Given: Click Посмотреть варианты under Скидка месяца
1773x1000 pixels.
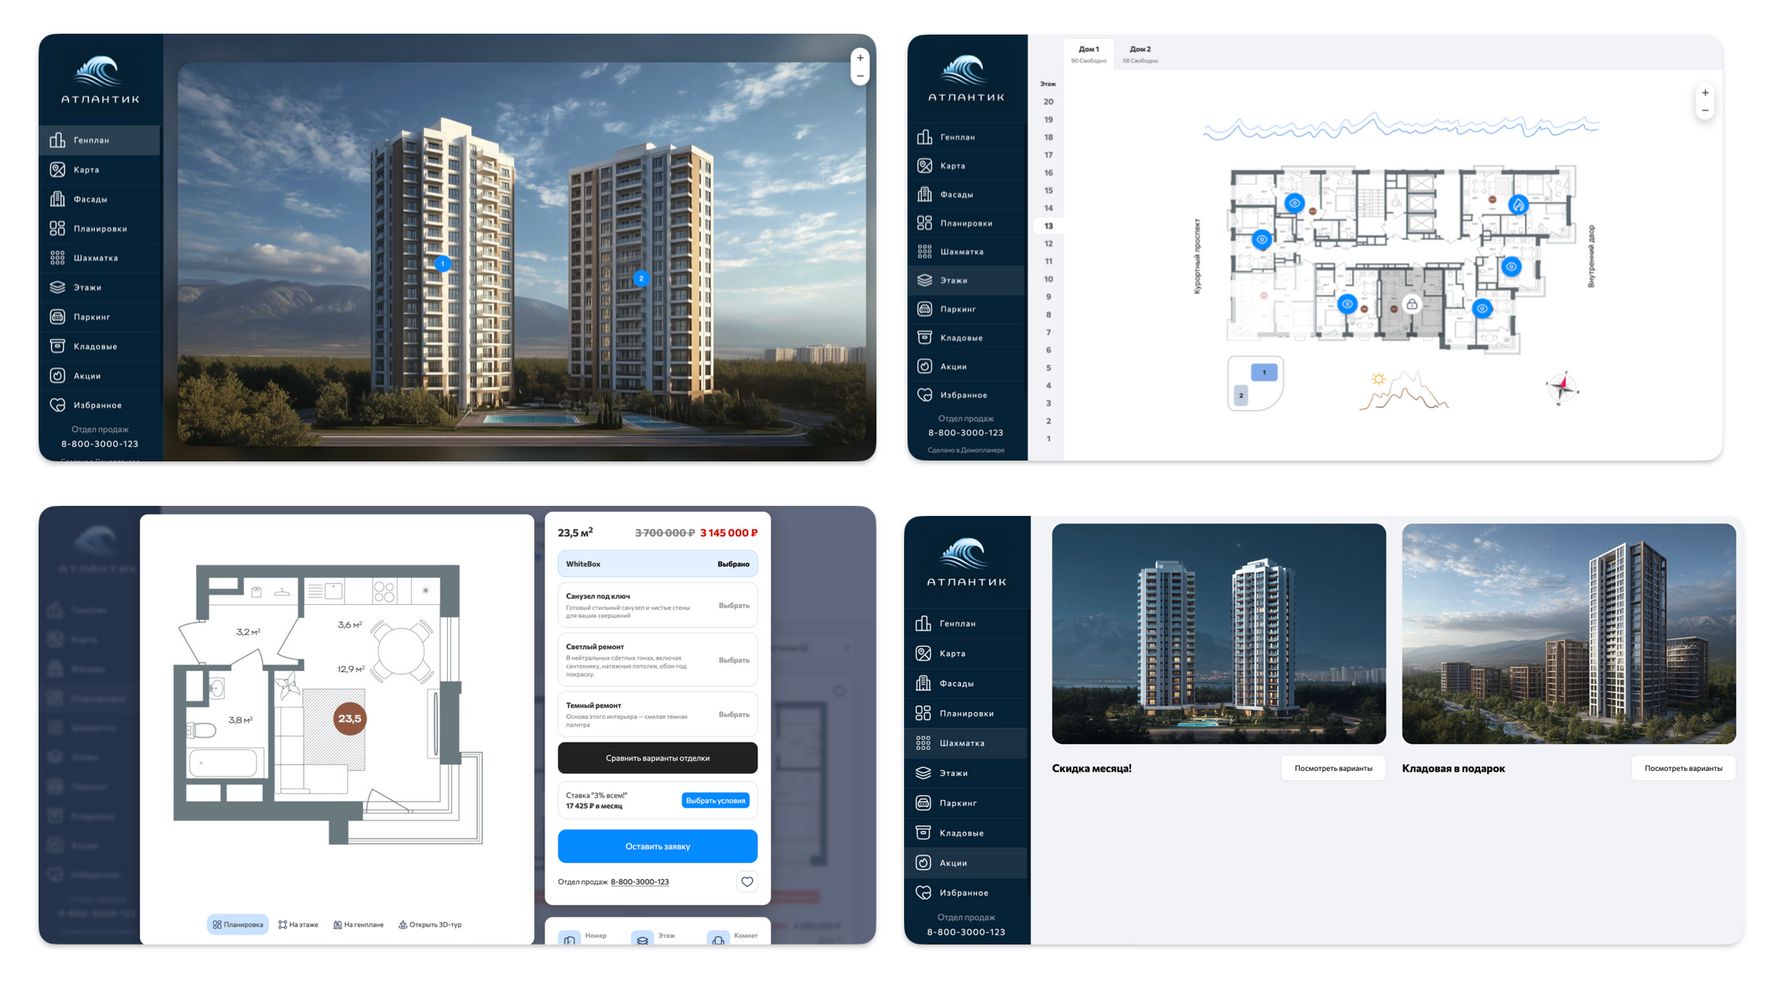Looking at the screenshot, I should click(1333, 768).
